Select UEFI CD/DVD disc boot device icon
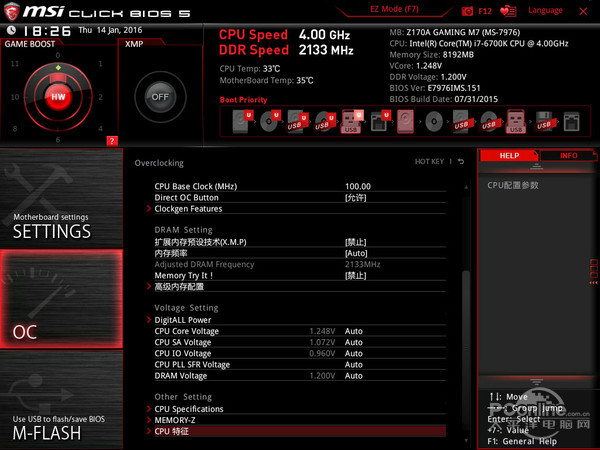Image resolution: width=600 pixels, height=450 pixels. 270,122
